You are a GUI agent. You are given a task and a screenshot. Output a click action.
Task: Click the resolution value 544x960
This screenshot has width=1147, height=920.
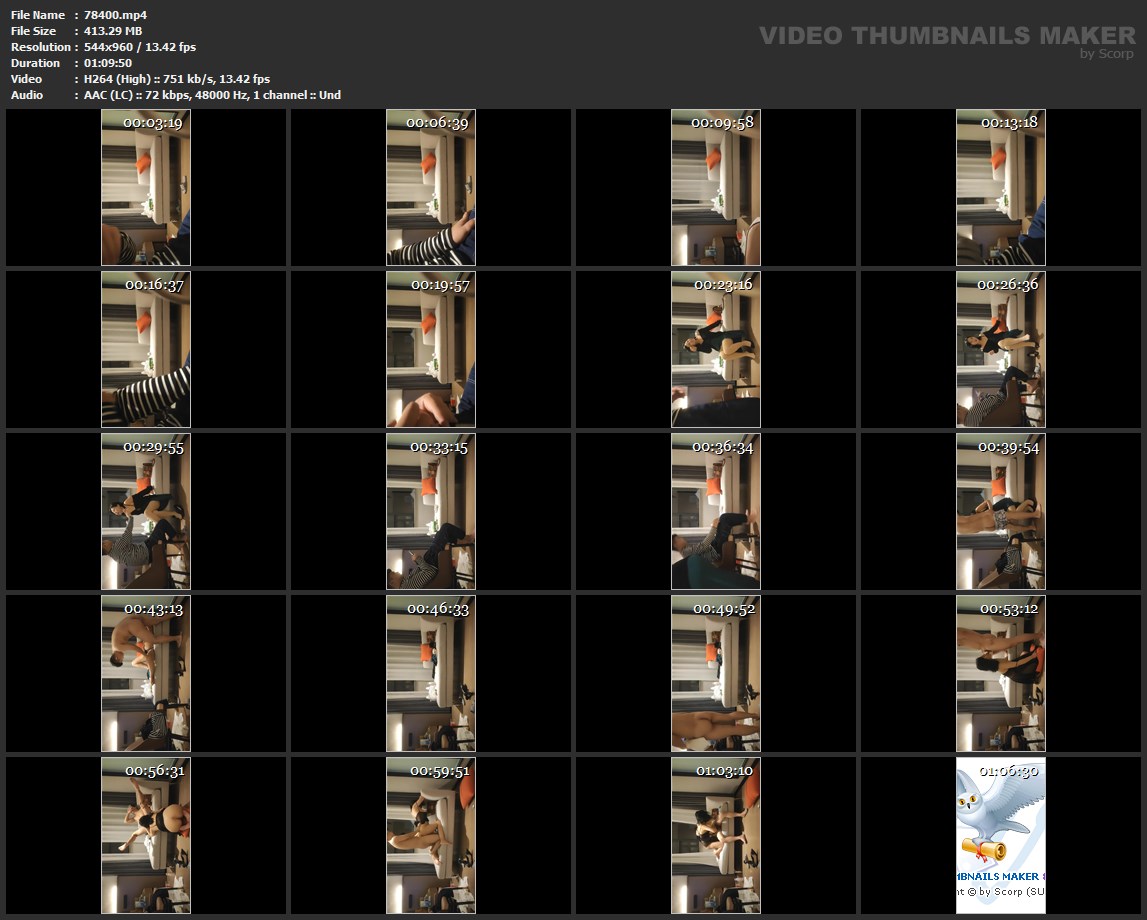click(111, 47)
